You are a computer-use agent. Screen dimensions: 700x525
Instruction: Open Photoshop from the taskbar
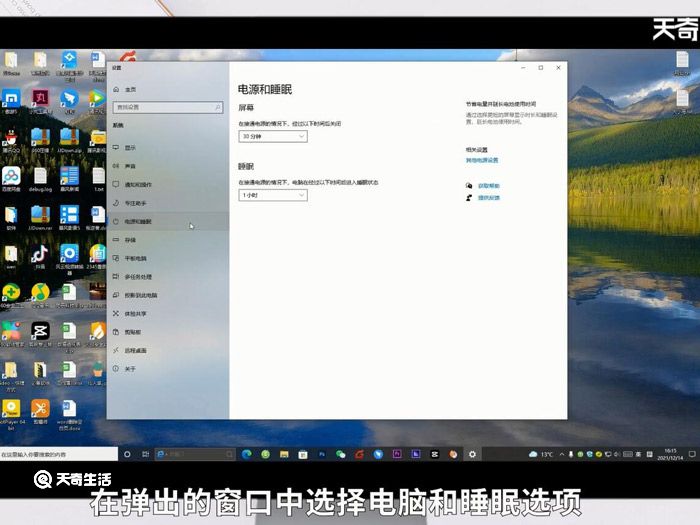coord(322,454)
